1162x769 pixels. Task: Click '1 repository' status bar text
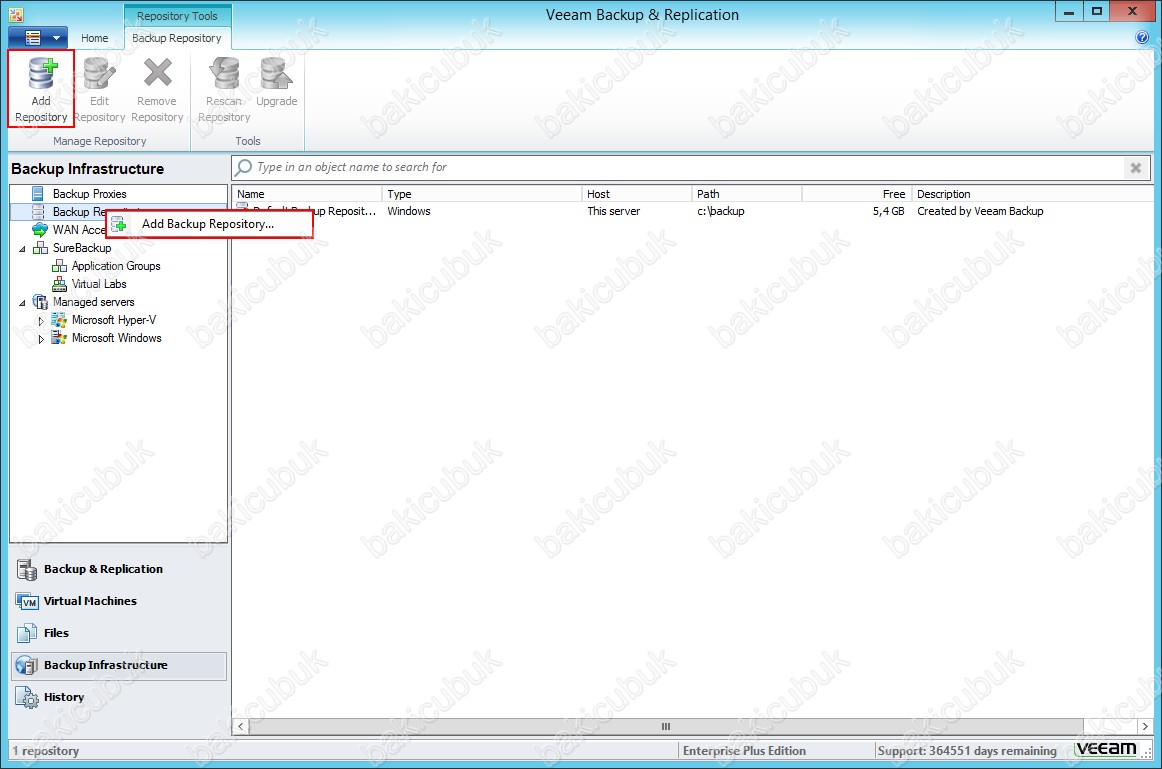[x=45, y=750]
